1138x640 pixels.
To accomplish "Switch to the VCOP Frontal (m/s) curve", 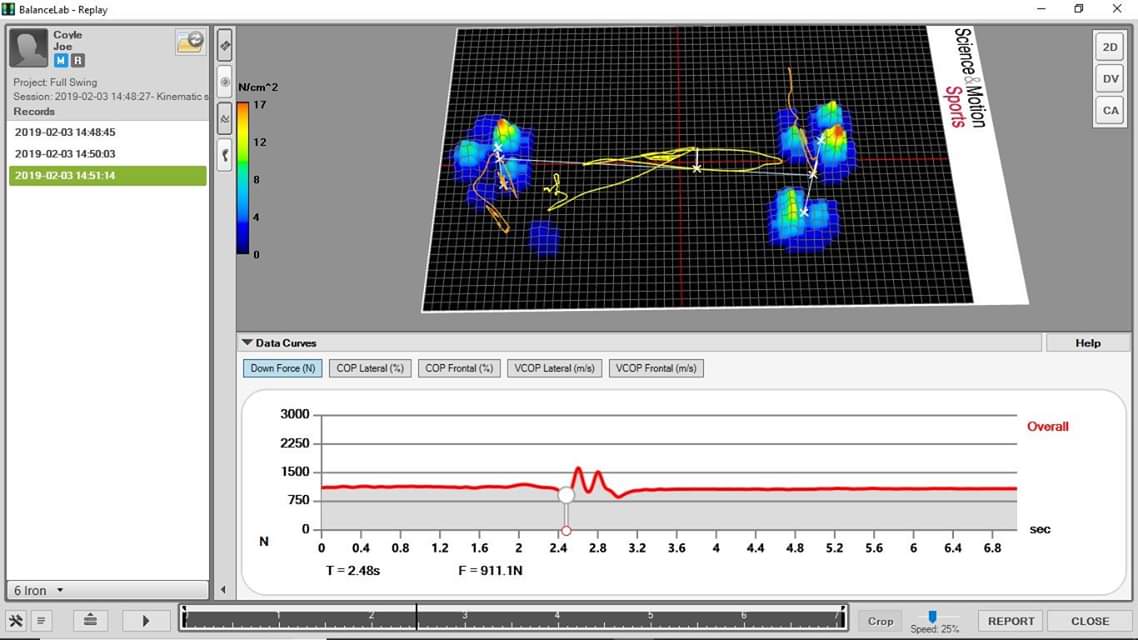I will 656,368.
